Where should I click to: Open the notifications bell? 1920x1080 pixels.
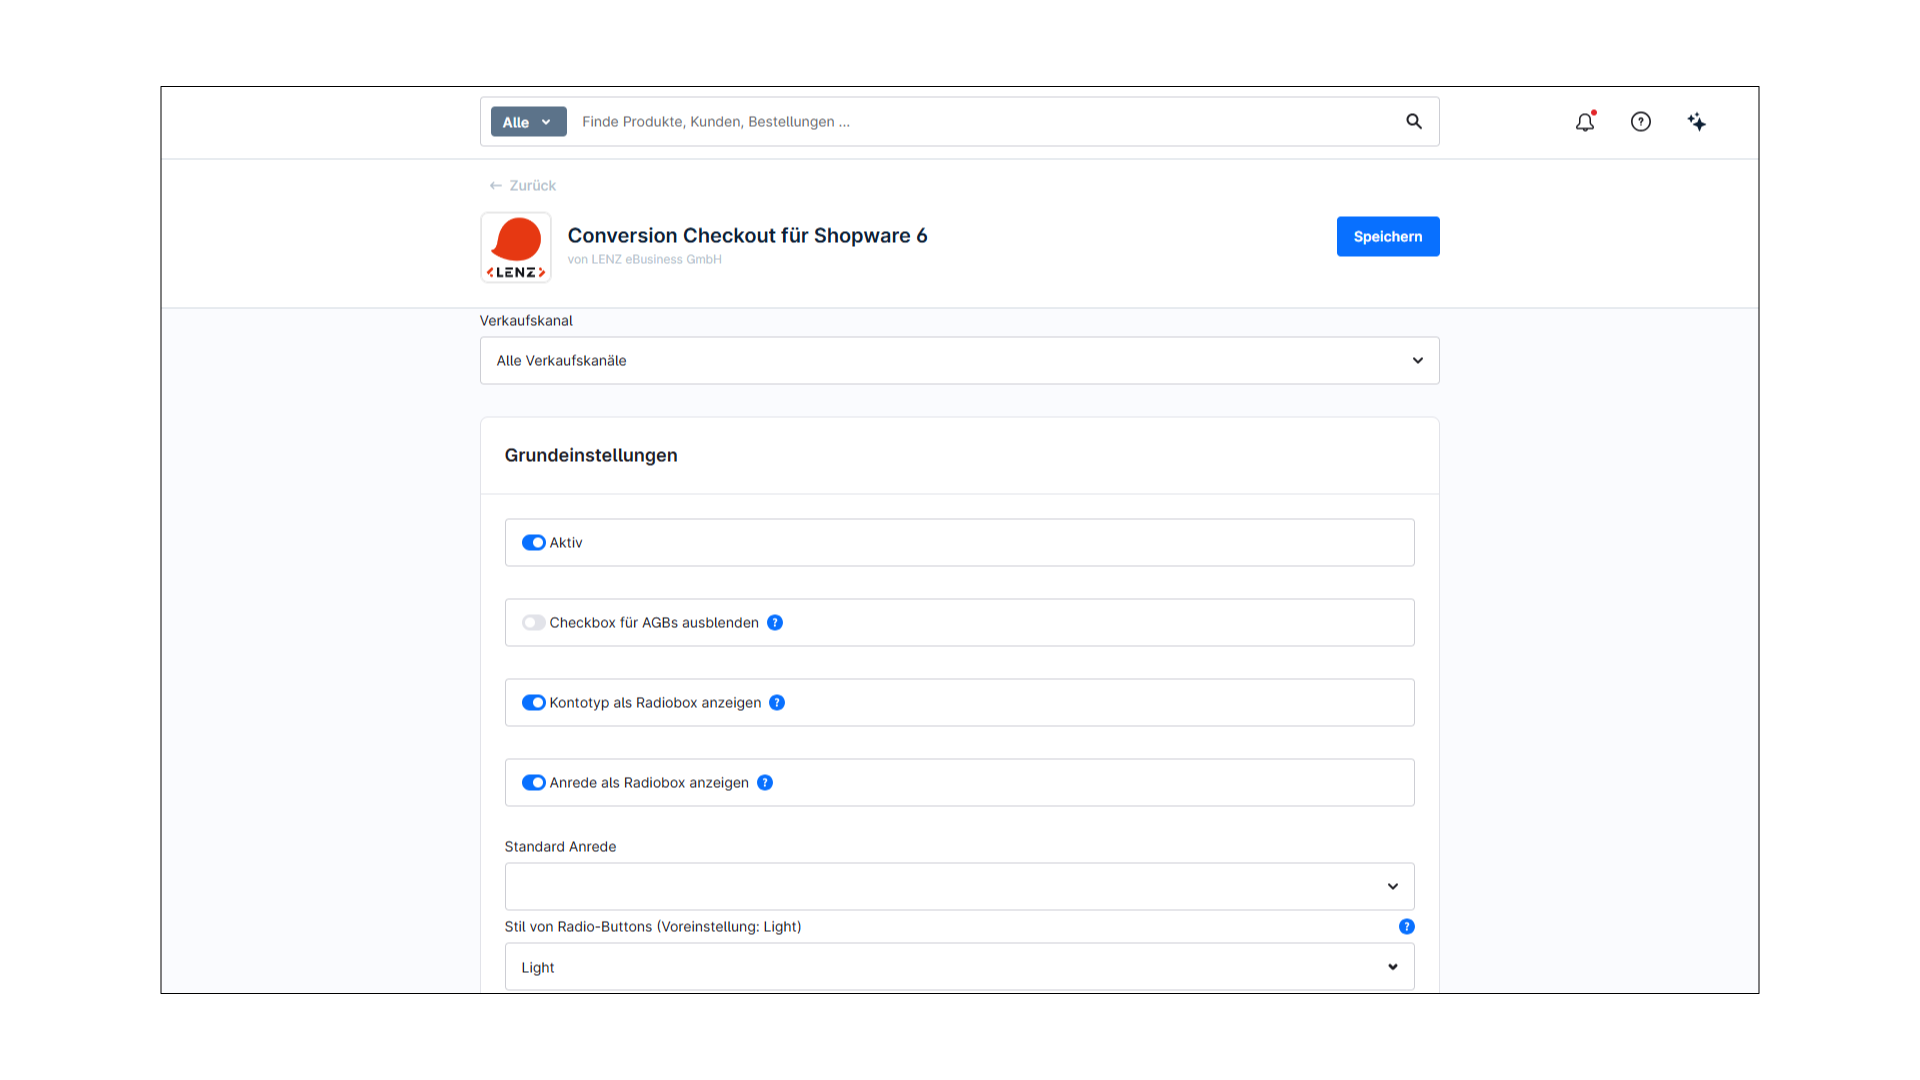coord(1585,122)
